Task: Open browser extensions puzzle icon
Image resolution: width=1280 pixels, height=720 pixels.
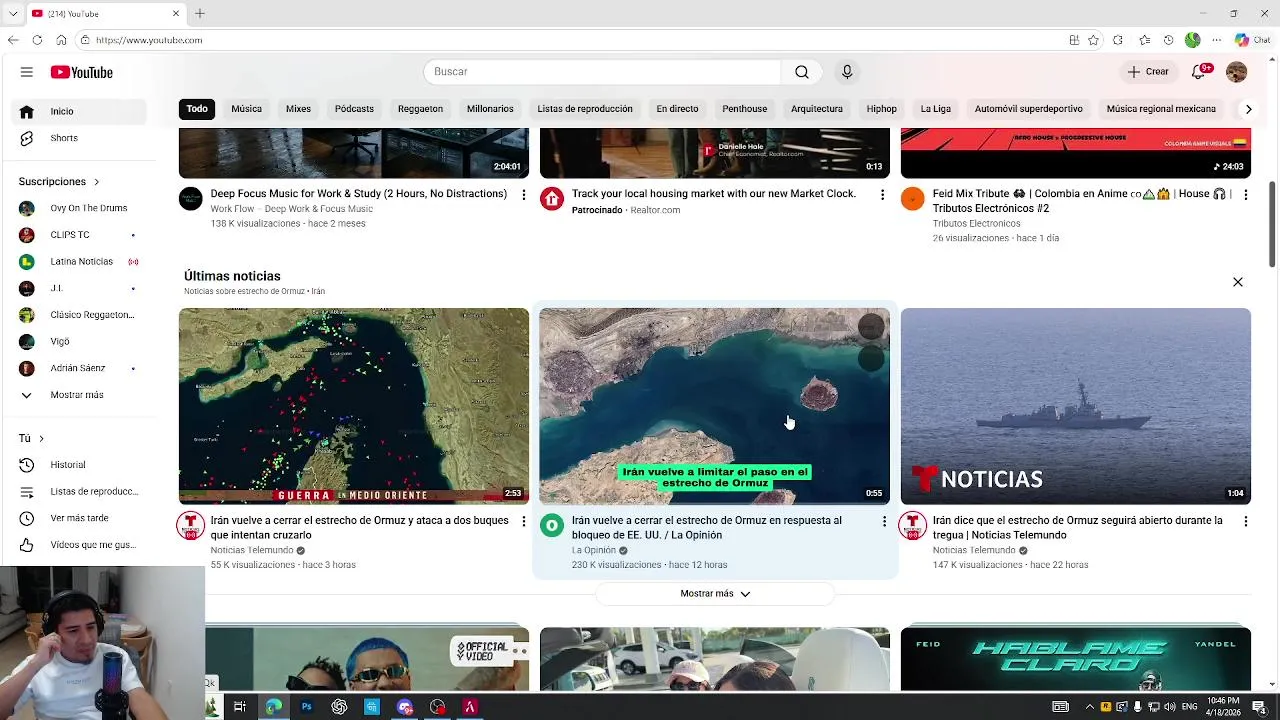Action: [x=1118, y=40]
